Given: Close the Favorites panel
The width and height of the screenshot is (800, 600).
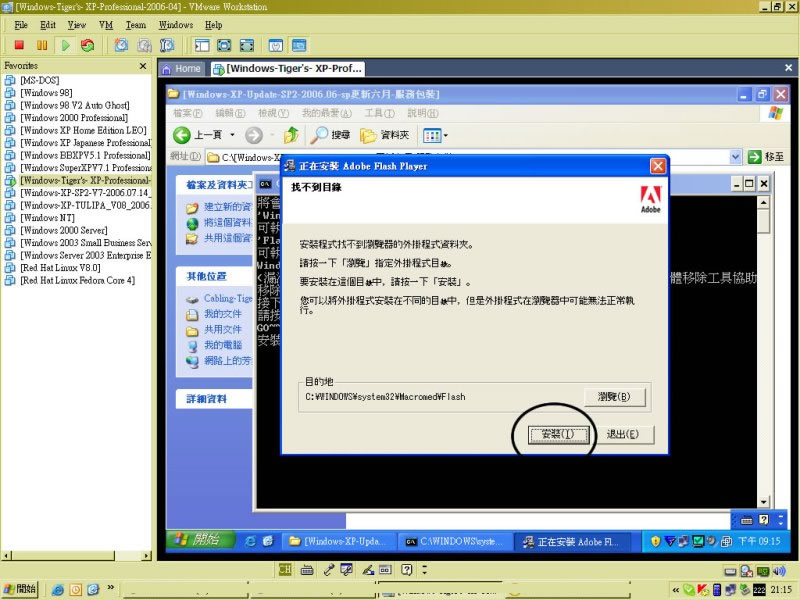Looking at the screenshot, I should tap(143, 66).
